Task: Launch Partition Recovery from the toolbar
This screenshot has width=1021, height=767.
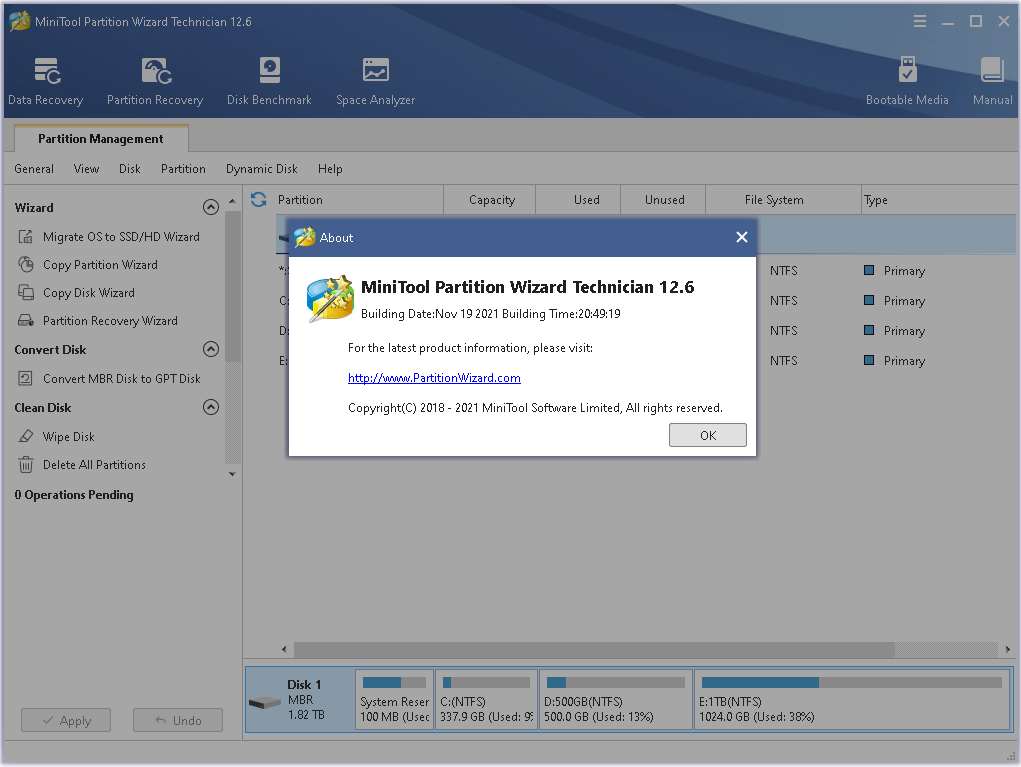Action: point(155,81)
